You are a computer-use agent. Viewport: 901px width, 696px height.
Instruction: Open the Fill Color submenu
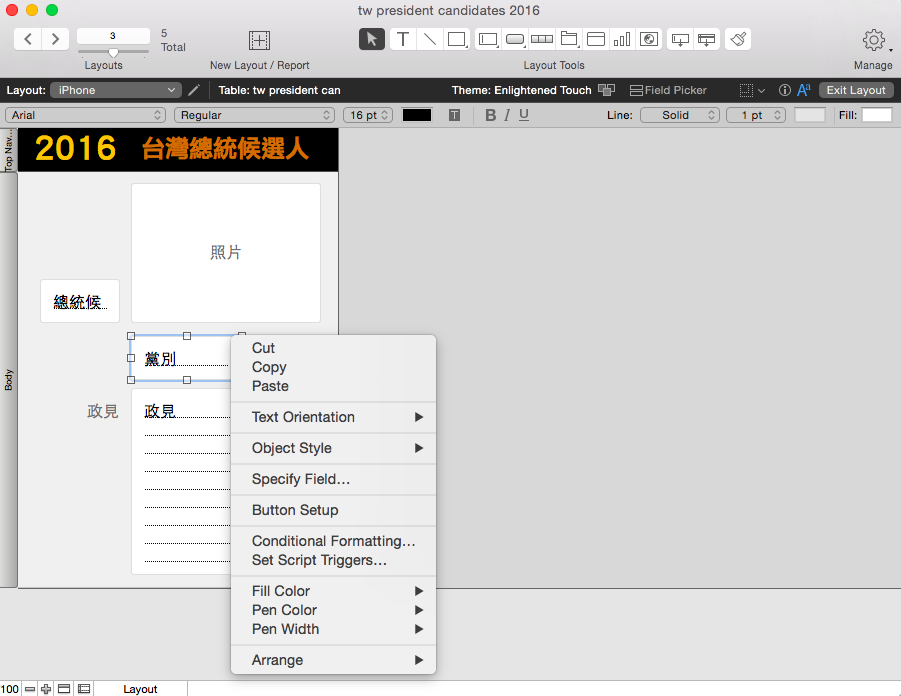333,591
